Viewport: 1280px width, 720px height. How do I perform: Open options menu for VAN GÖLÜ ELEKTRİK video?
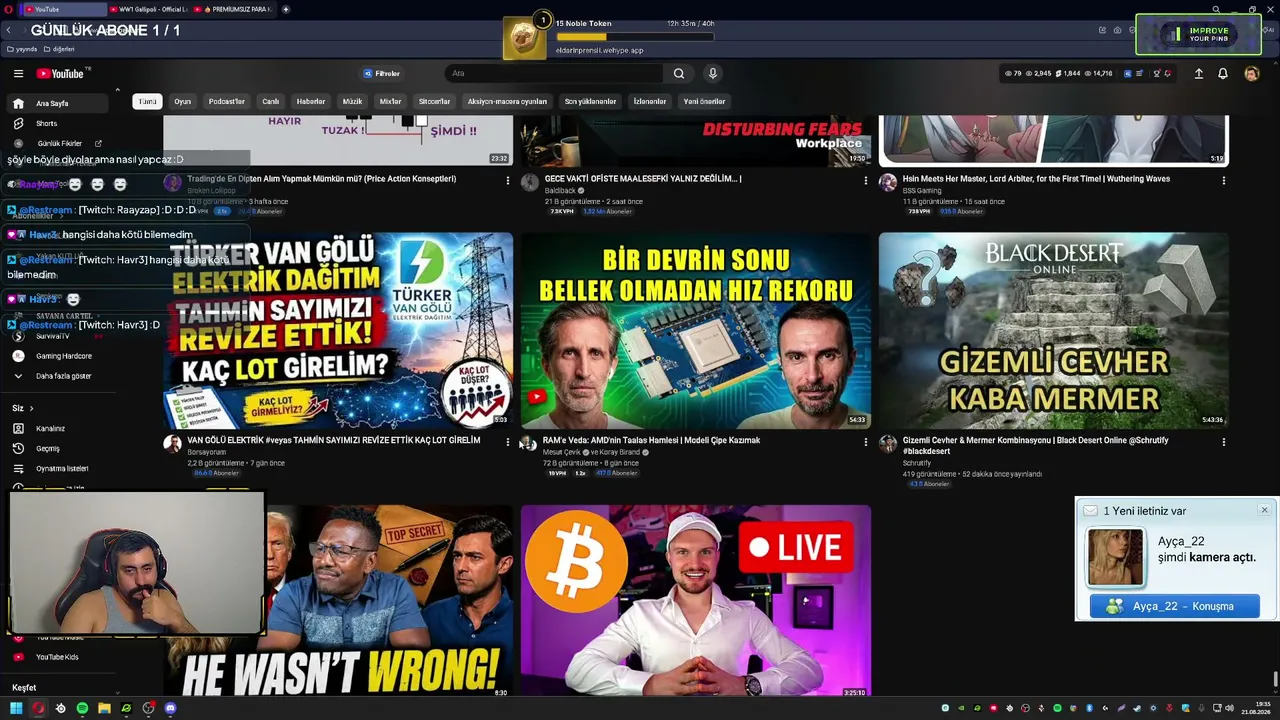508,442
